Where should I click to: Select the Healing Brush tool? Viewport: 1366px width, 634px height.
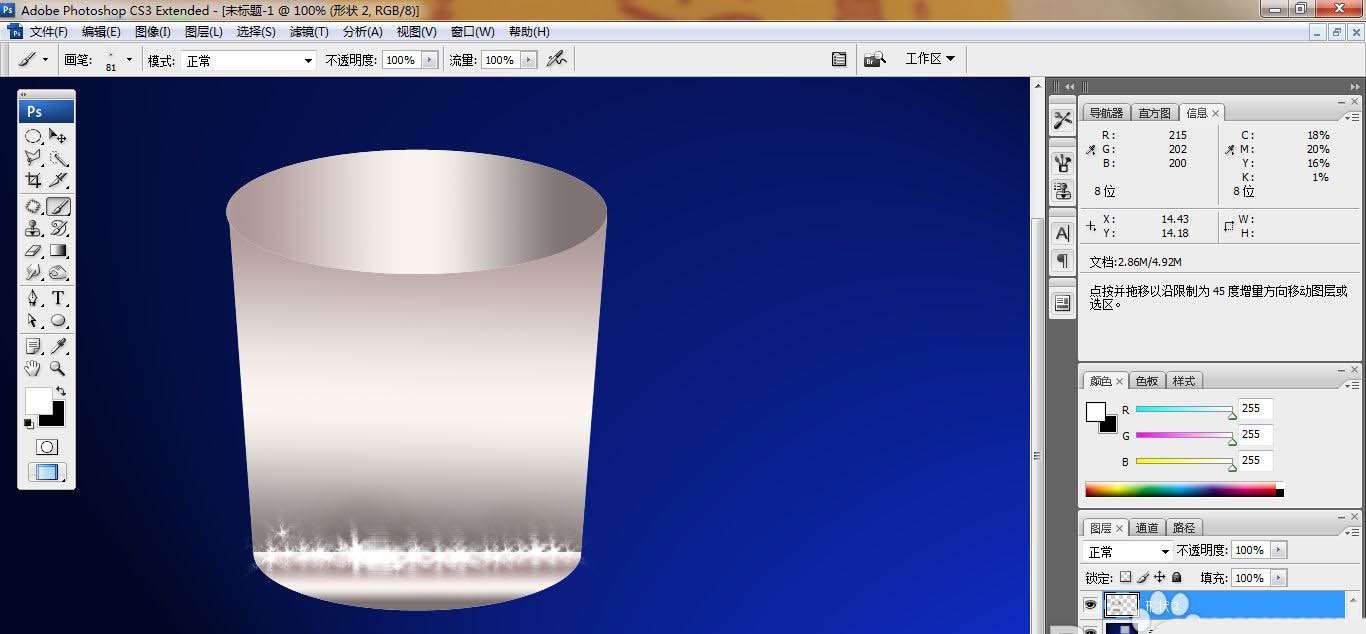coord(33,207)
